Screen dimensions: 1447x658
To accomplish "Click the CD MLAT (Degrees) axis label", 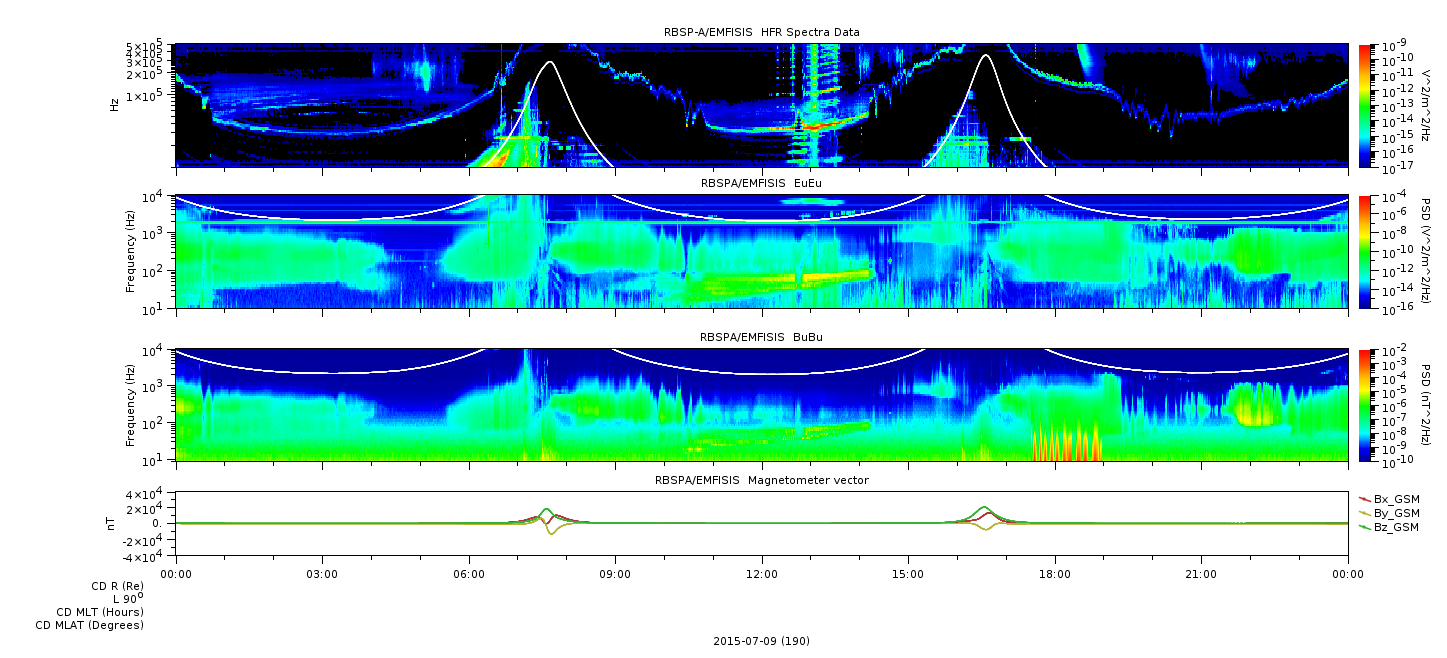I will pos(89,626).
